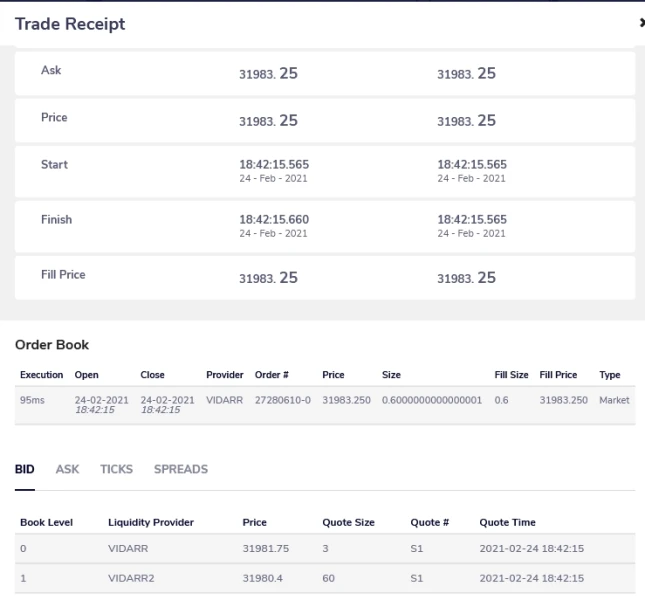Click the Start row label
The image size is (645, 600).
tap(54, 165)
